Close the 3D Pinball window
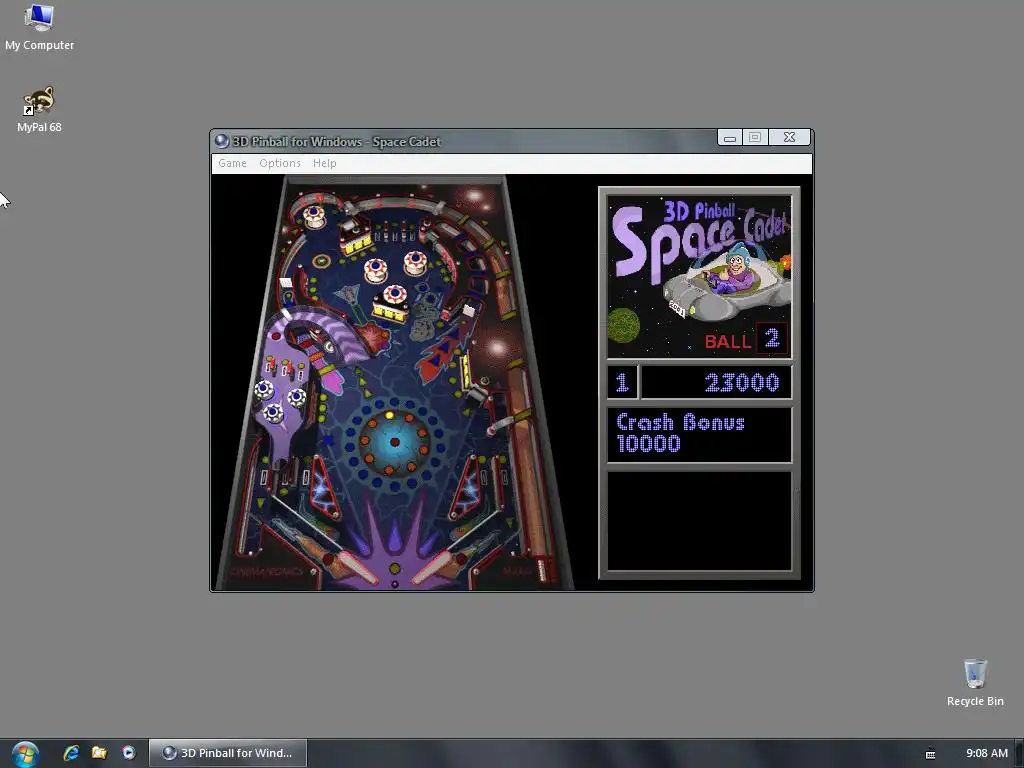1024x768 pixels. (x=790, y=137)
